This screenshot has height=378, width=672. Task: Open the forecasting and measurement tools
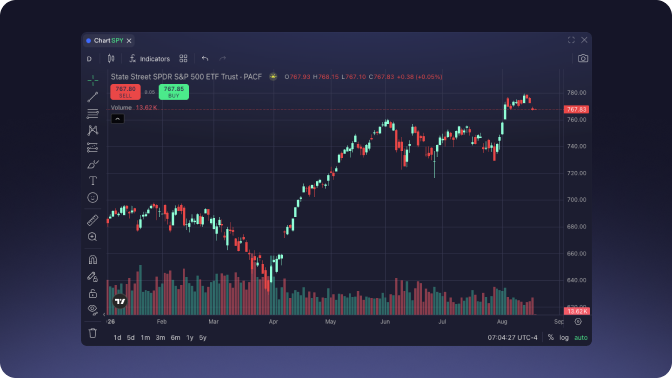coord(93,147)
